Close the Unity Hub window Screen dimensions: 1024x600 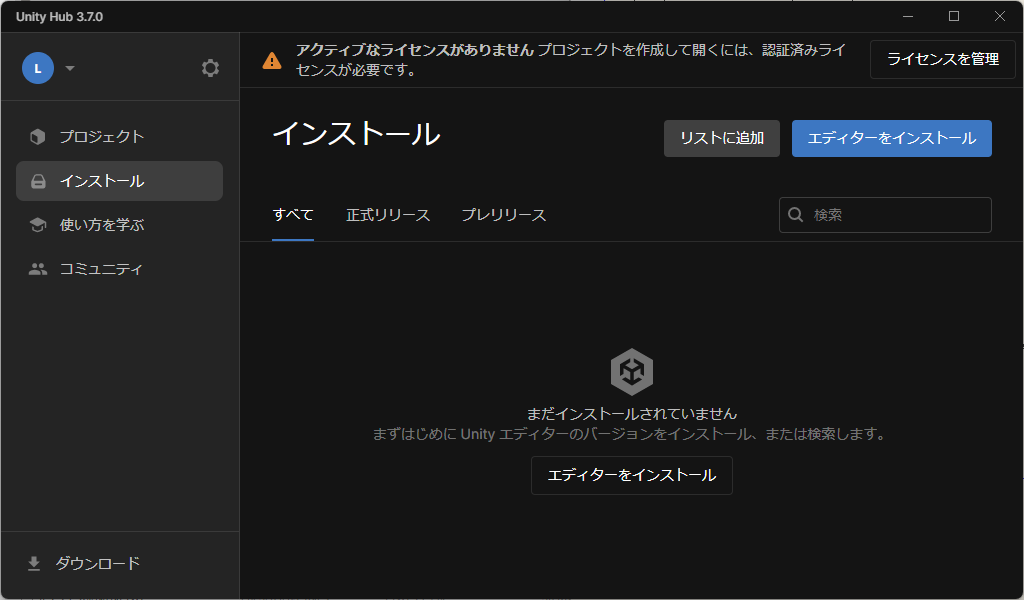click(1000, 16)
